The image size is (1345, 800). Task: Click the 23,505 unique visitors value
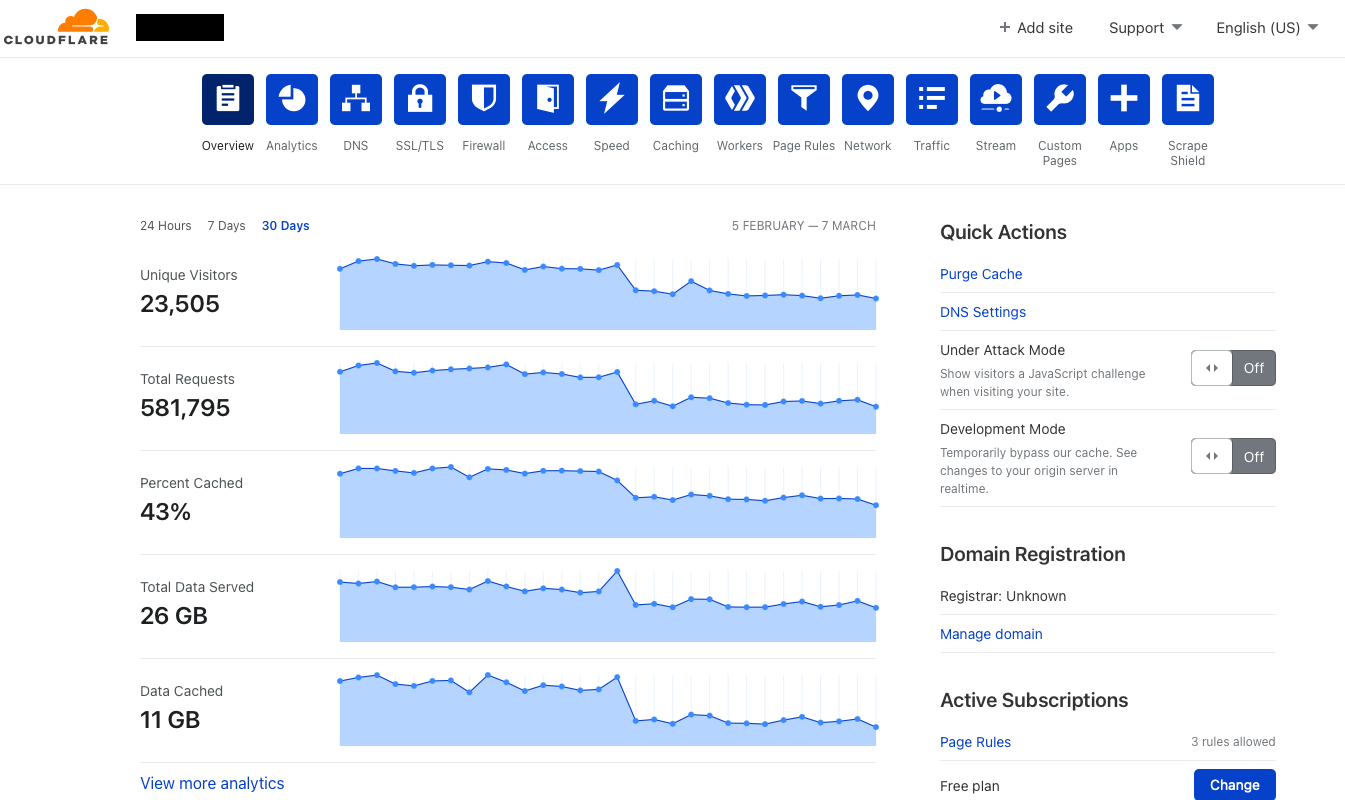tap(180, 304)
